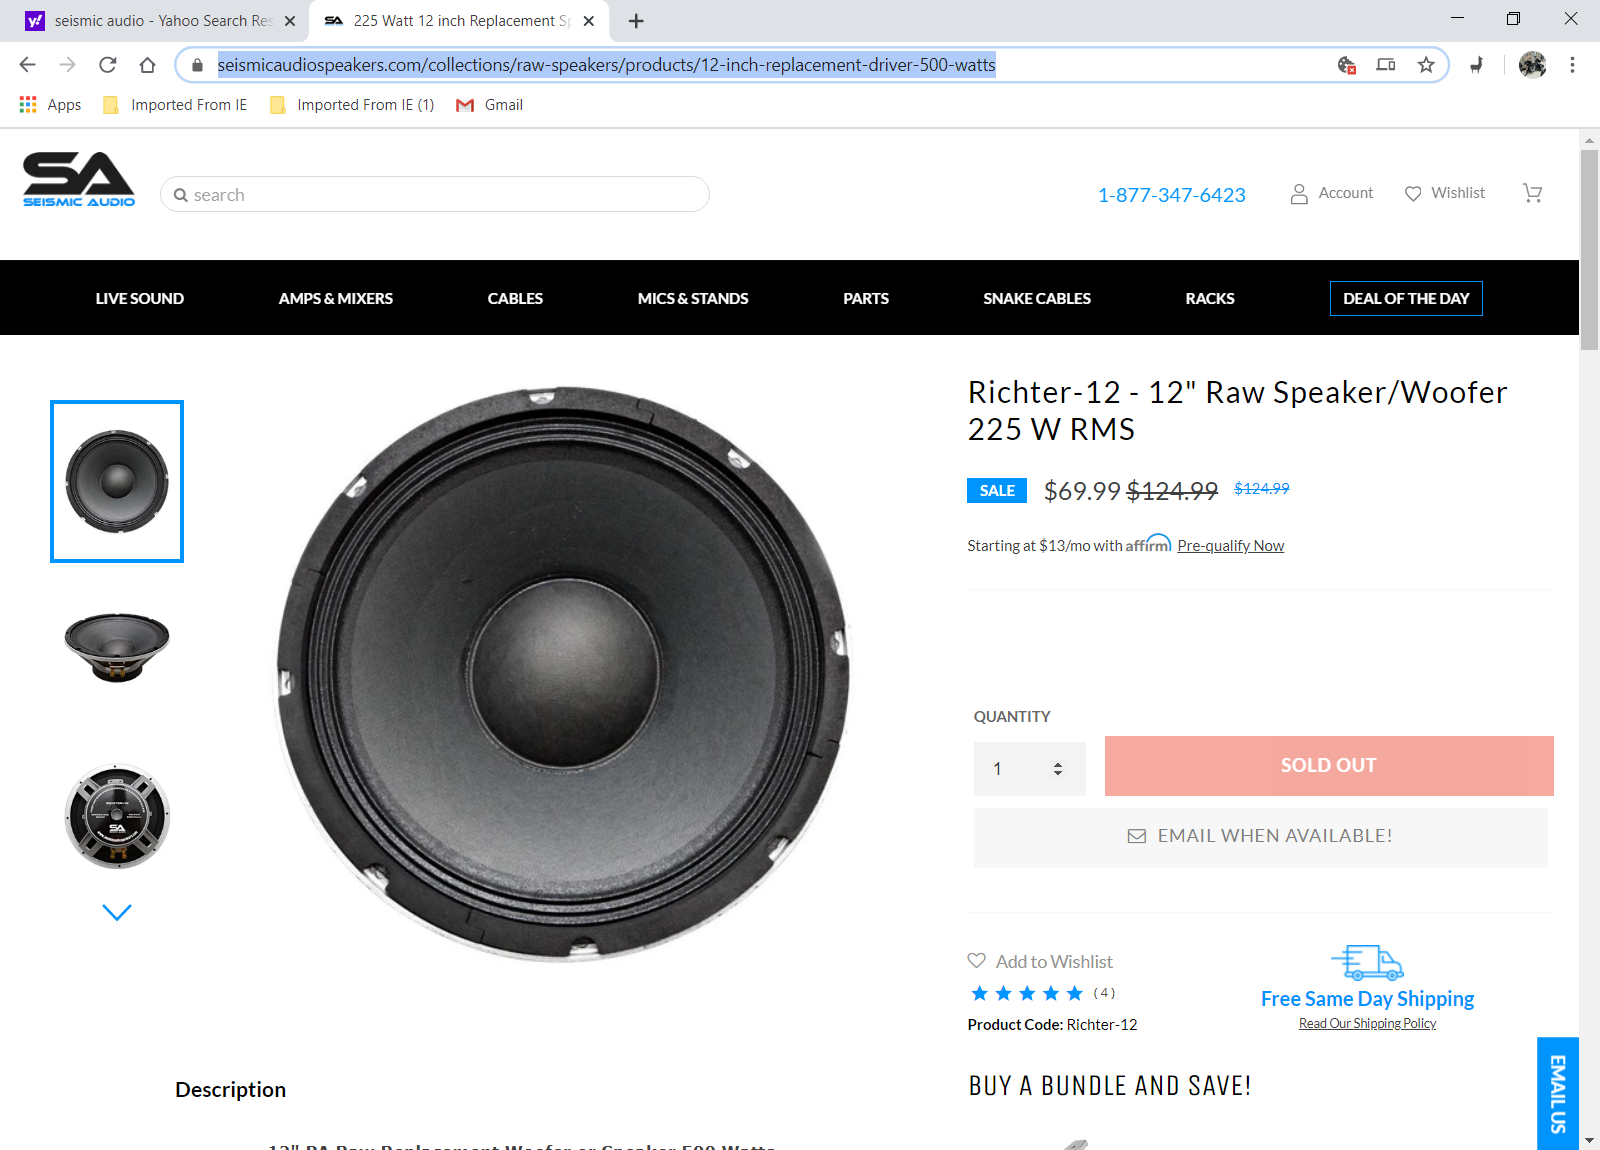Click the site search field
This screenshot has height=1150, width=1600.
click(x=435, y=194)
